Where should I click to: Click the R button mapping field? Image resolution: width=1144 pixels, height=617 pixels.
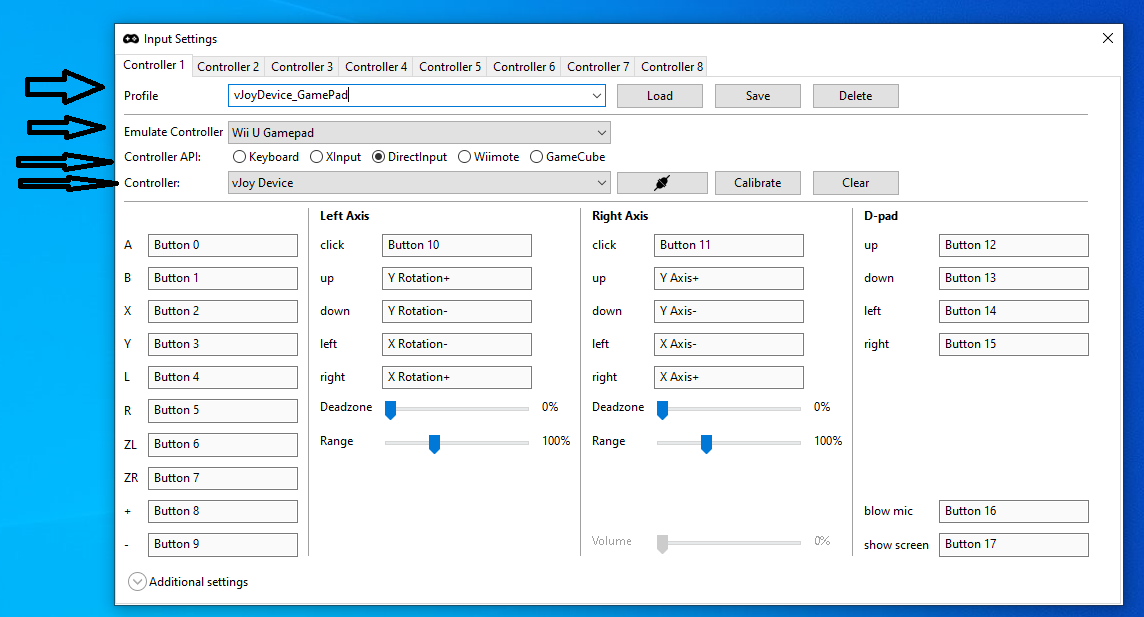(x=223, y=411)
